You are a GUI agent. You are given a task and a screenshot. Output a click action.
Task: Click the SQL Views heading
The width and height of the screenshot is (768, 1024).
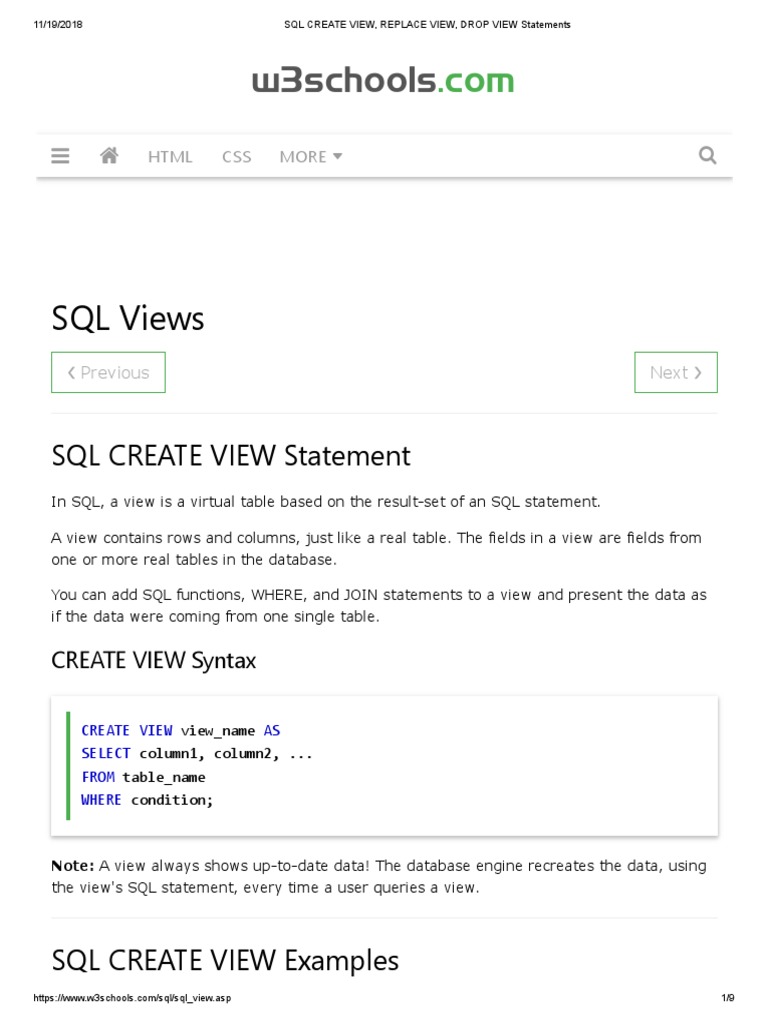point(128,319)
